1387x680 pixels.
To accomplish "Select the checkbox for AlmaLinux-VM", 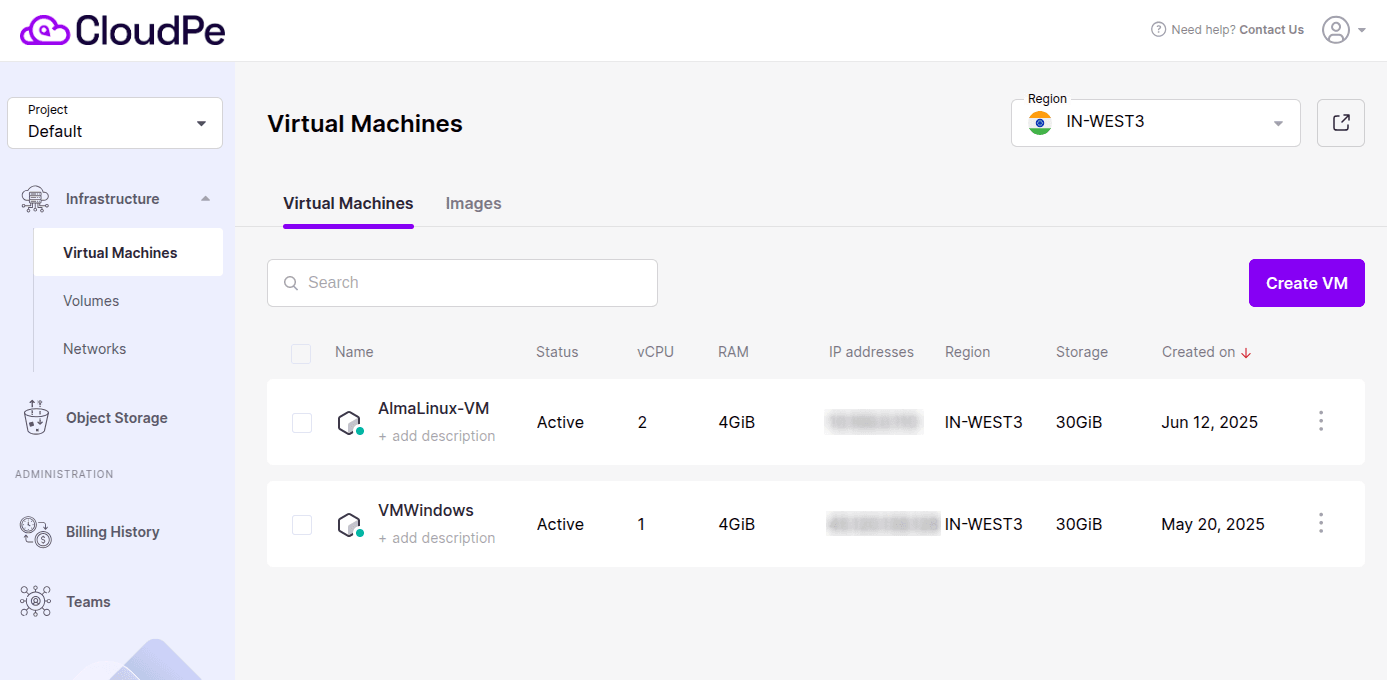I will coord(301,422).
